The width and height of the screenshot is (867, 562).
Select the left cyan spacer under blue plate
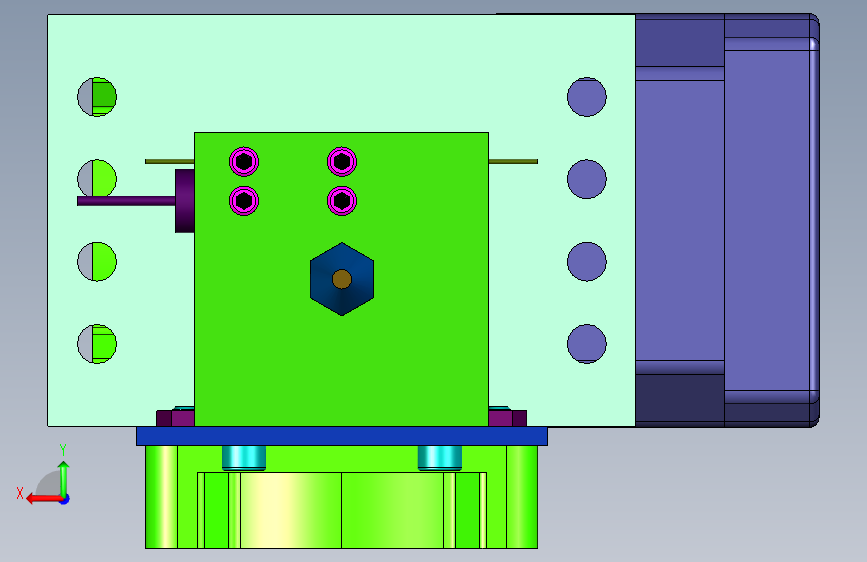(x=244, y=458)
